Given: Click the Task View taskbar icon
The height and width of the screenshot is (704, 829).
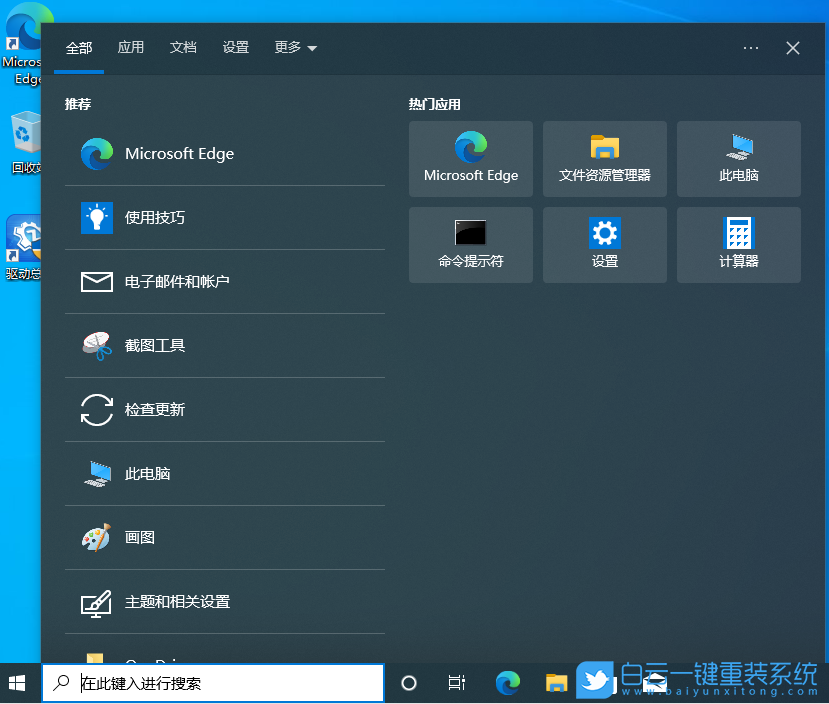Looking at the screenshot, I should (457, 683).
